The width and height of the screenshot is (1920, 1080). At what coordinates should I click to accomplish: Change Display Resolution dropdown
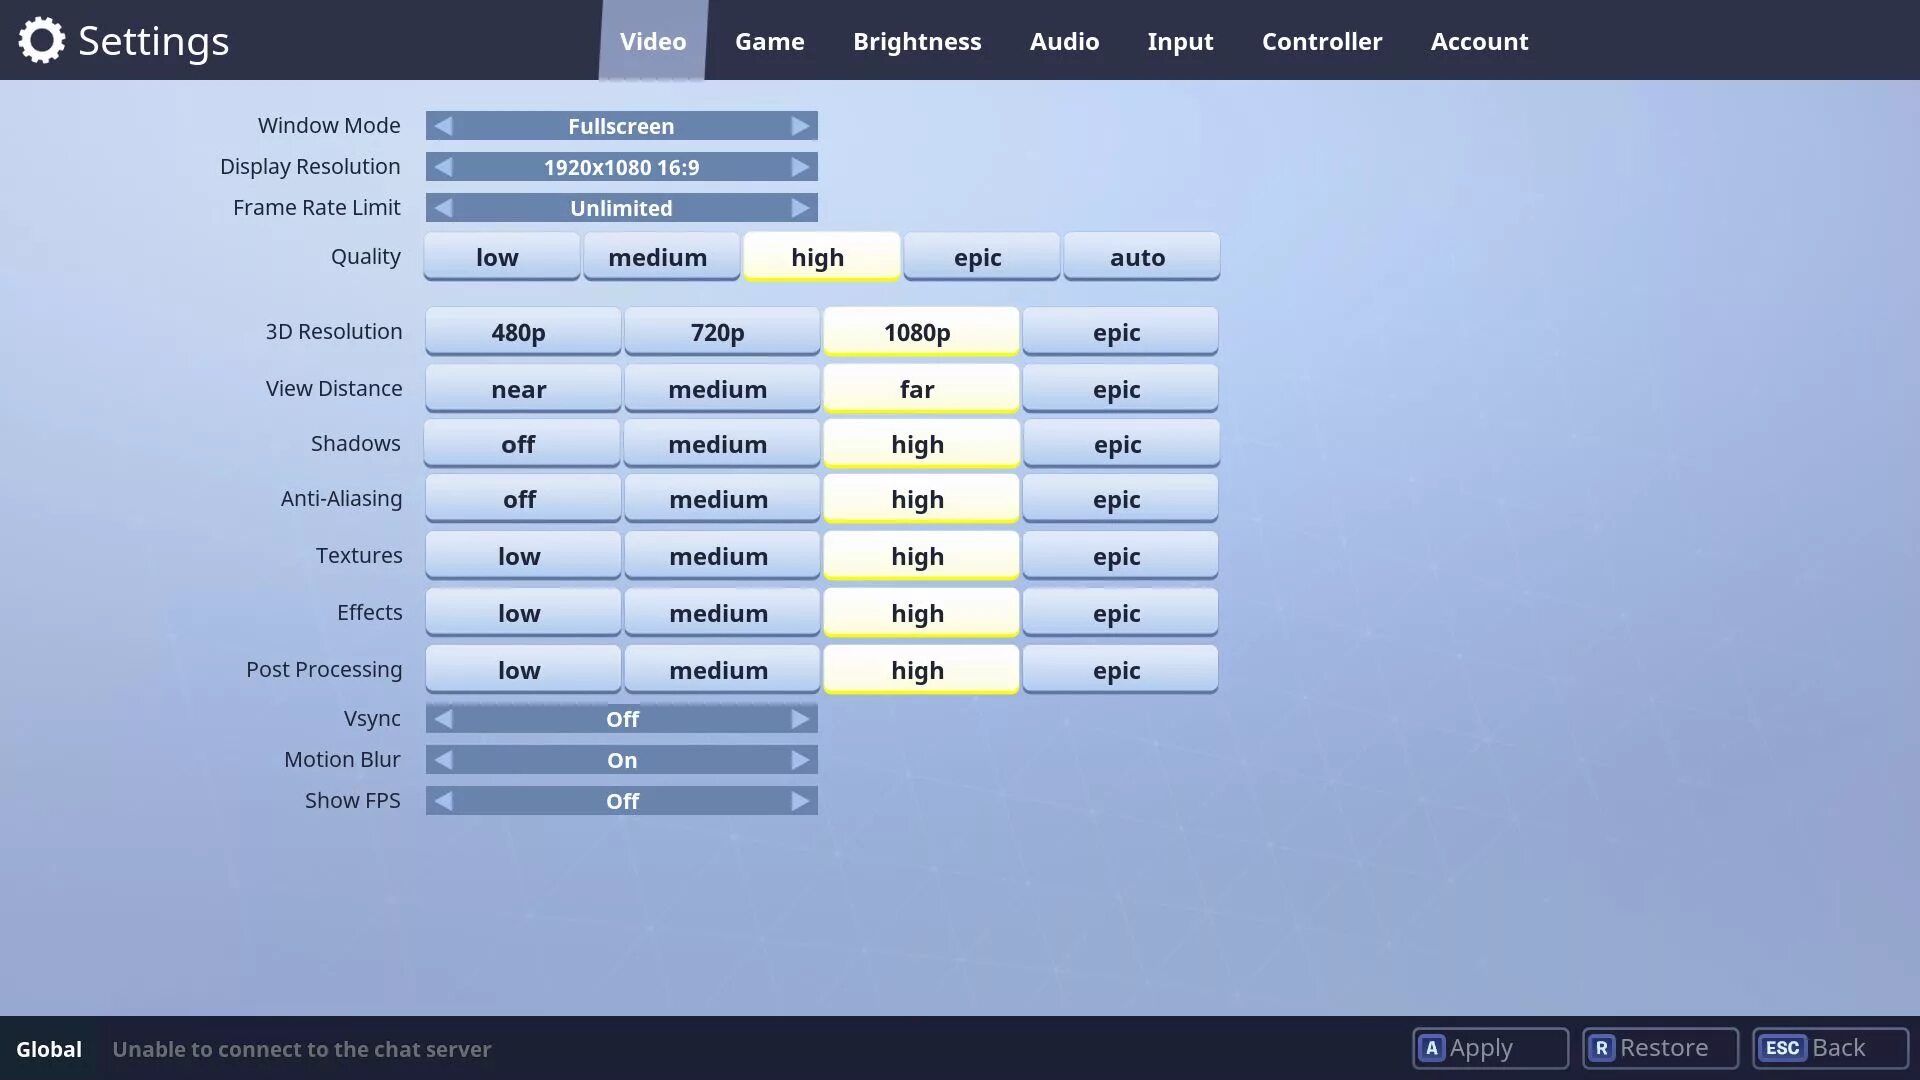coord(621,166)
